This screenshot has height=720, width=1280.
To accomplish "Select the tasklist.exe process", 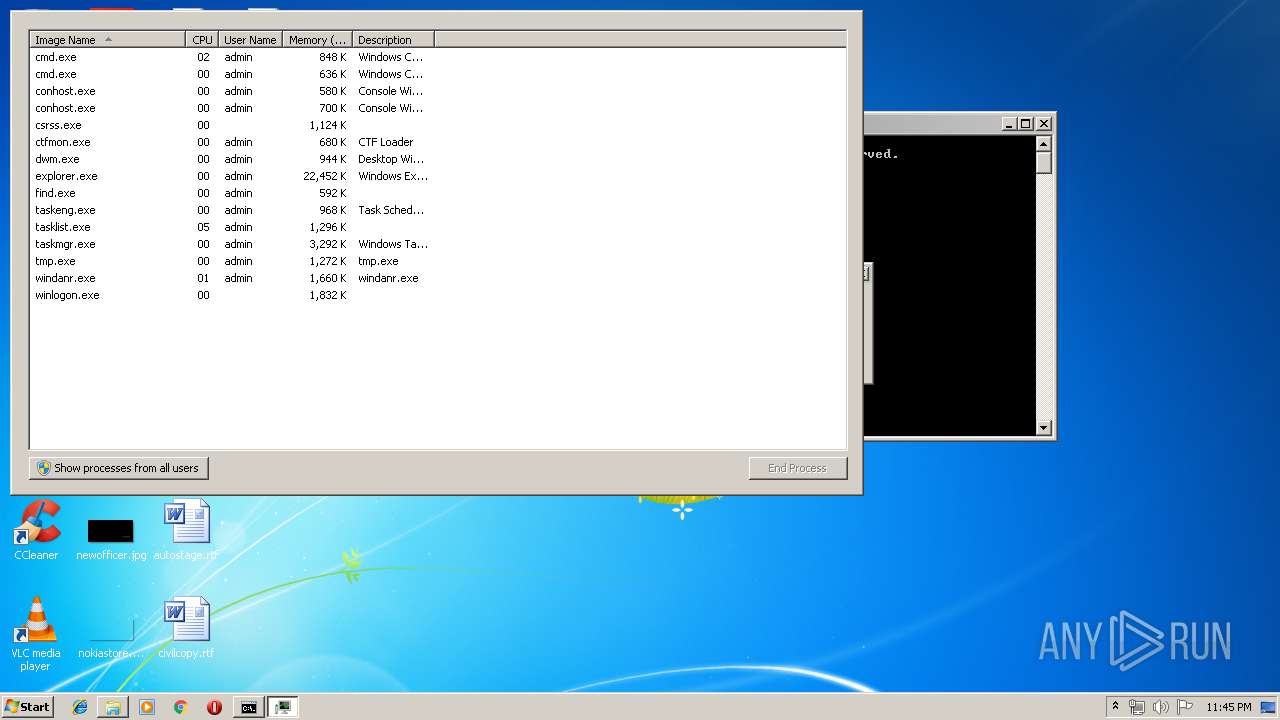I will (x=438, y=227).
